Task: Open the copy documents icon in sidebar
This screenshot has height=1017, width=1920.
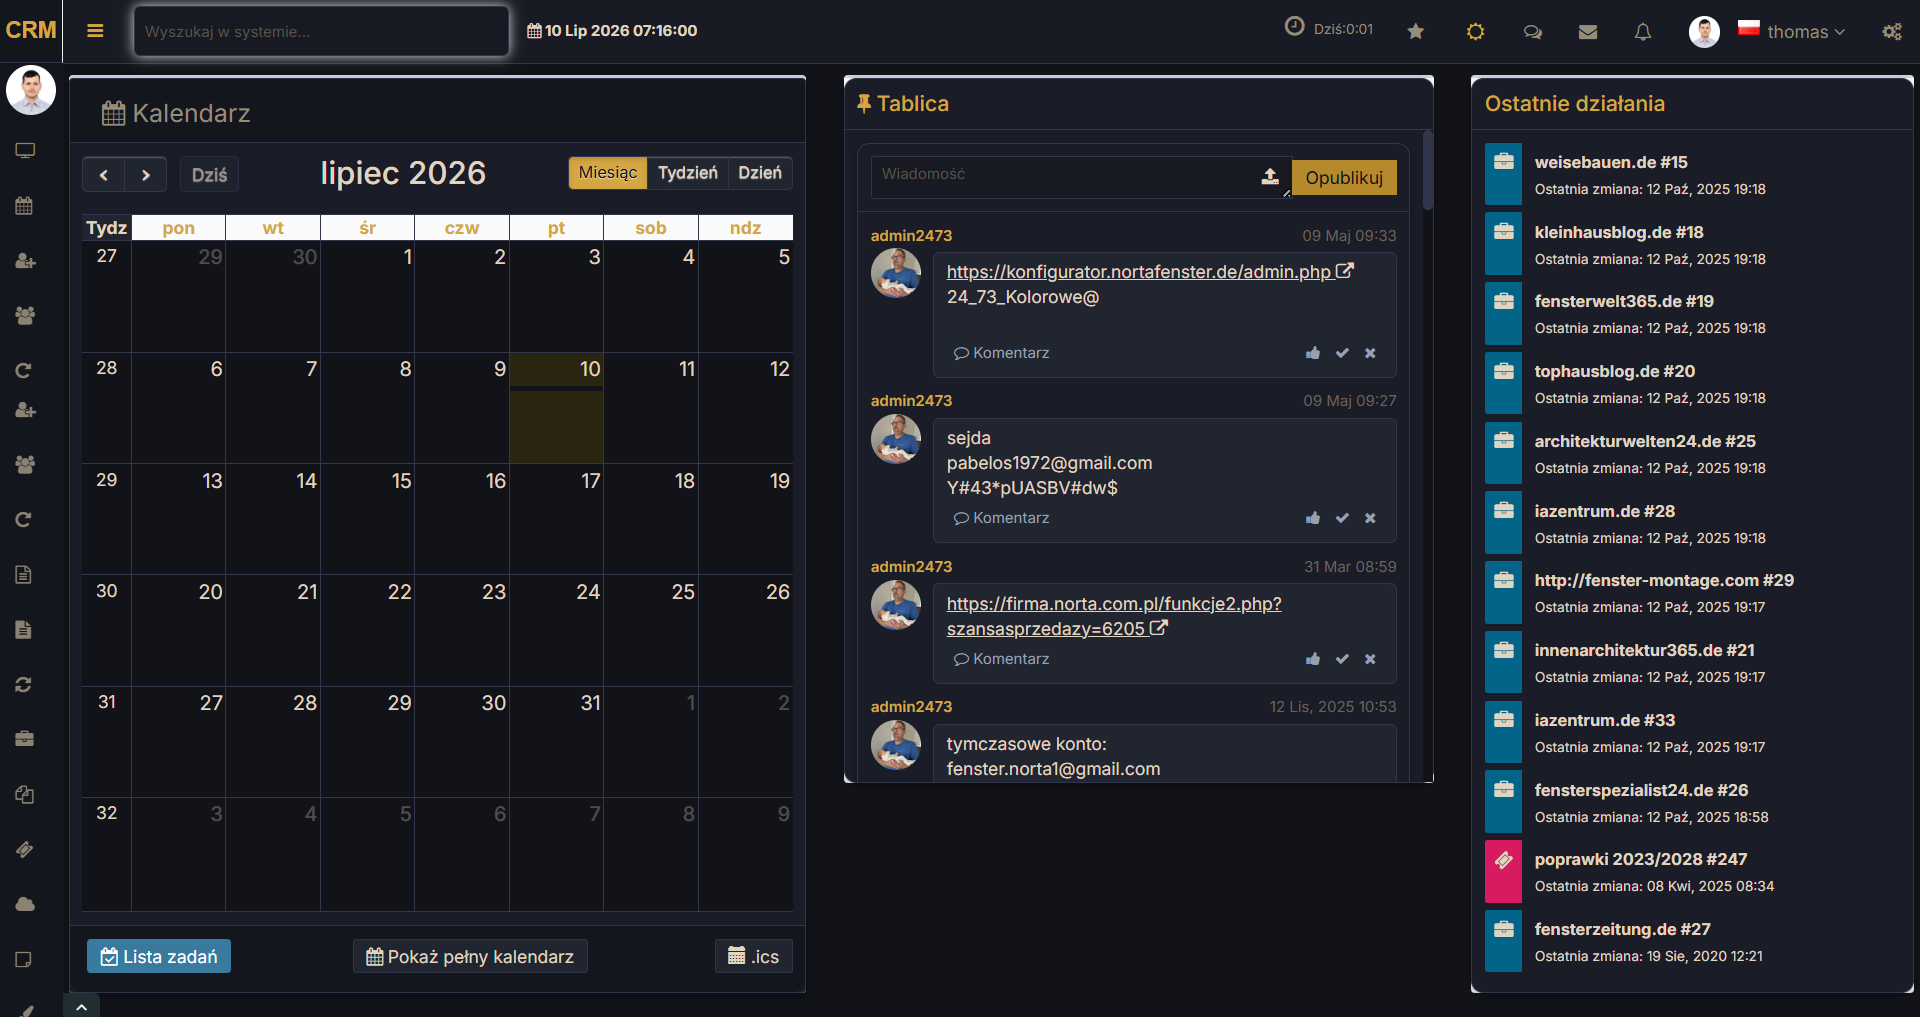Action: [25, 794]
